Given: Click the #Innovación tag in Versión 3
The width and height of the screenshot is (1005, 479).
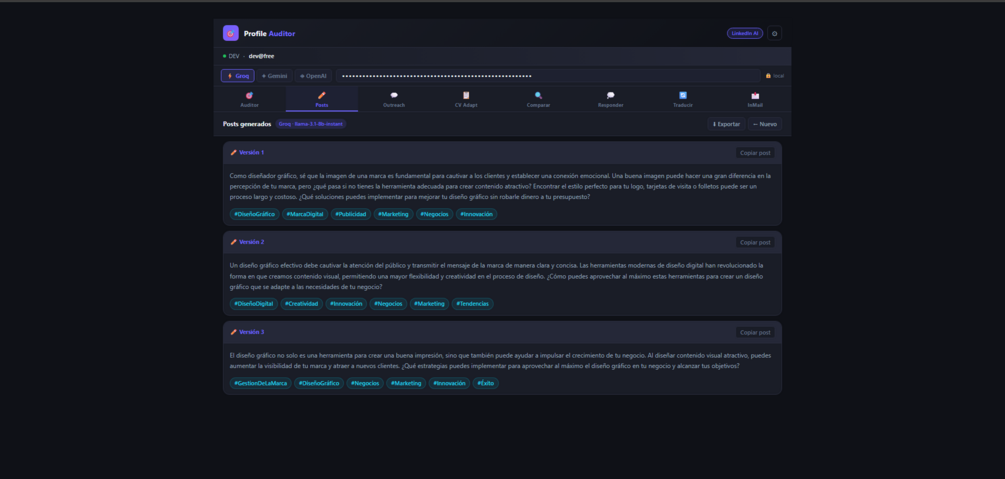Looking at the screenshot, I should (449, 383).
